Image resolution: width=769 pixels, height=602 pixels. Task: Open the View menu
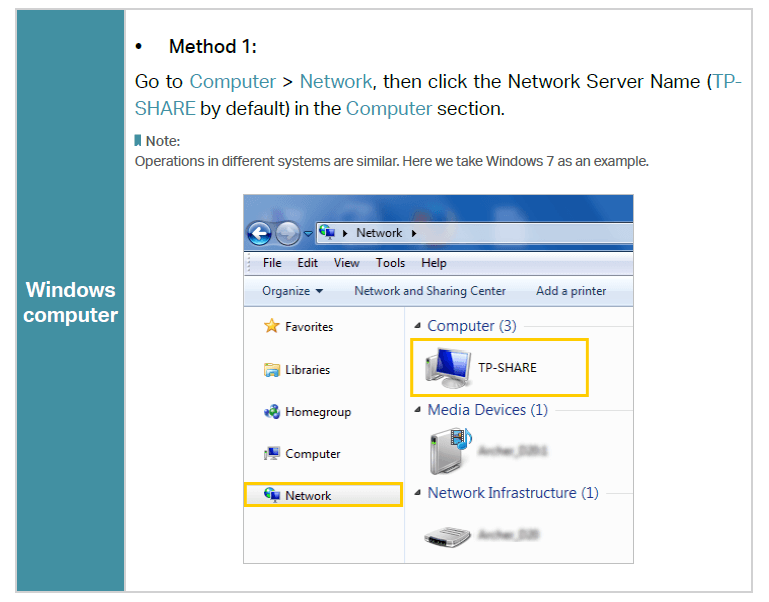pos(346,263)
